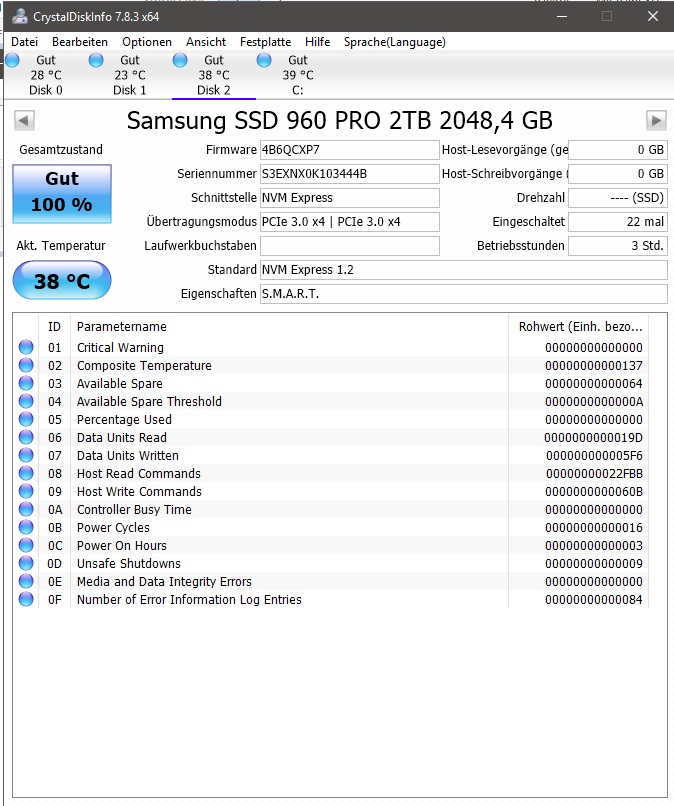Select the Percentage Used parameter name
Viewport: 674px width, 806px height.
(x=124, y=420)
